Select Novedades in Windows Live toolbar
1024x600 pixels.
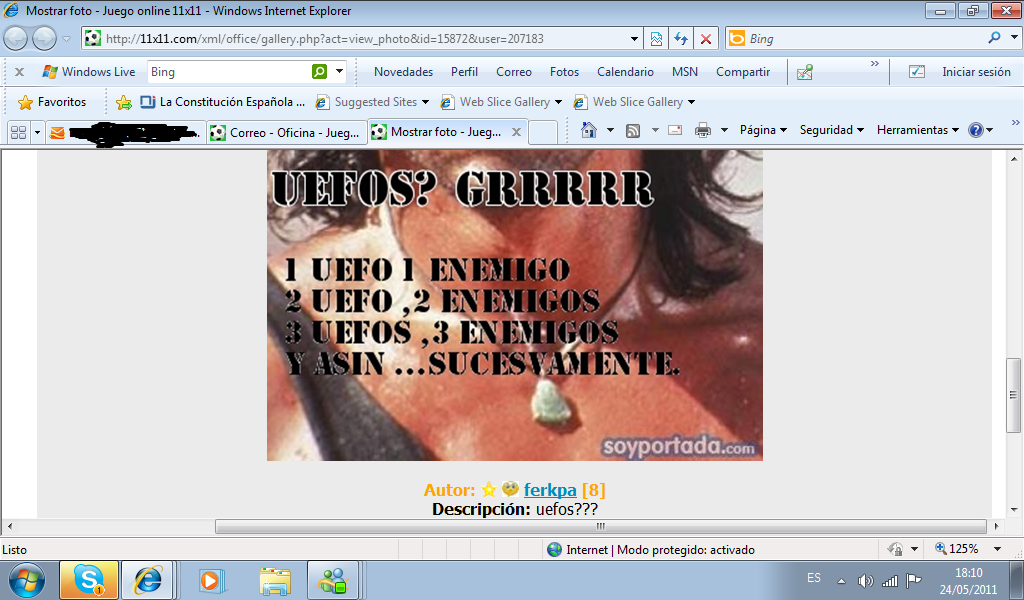[403, 72]
